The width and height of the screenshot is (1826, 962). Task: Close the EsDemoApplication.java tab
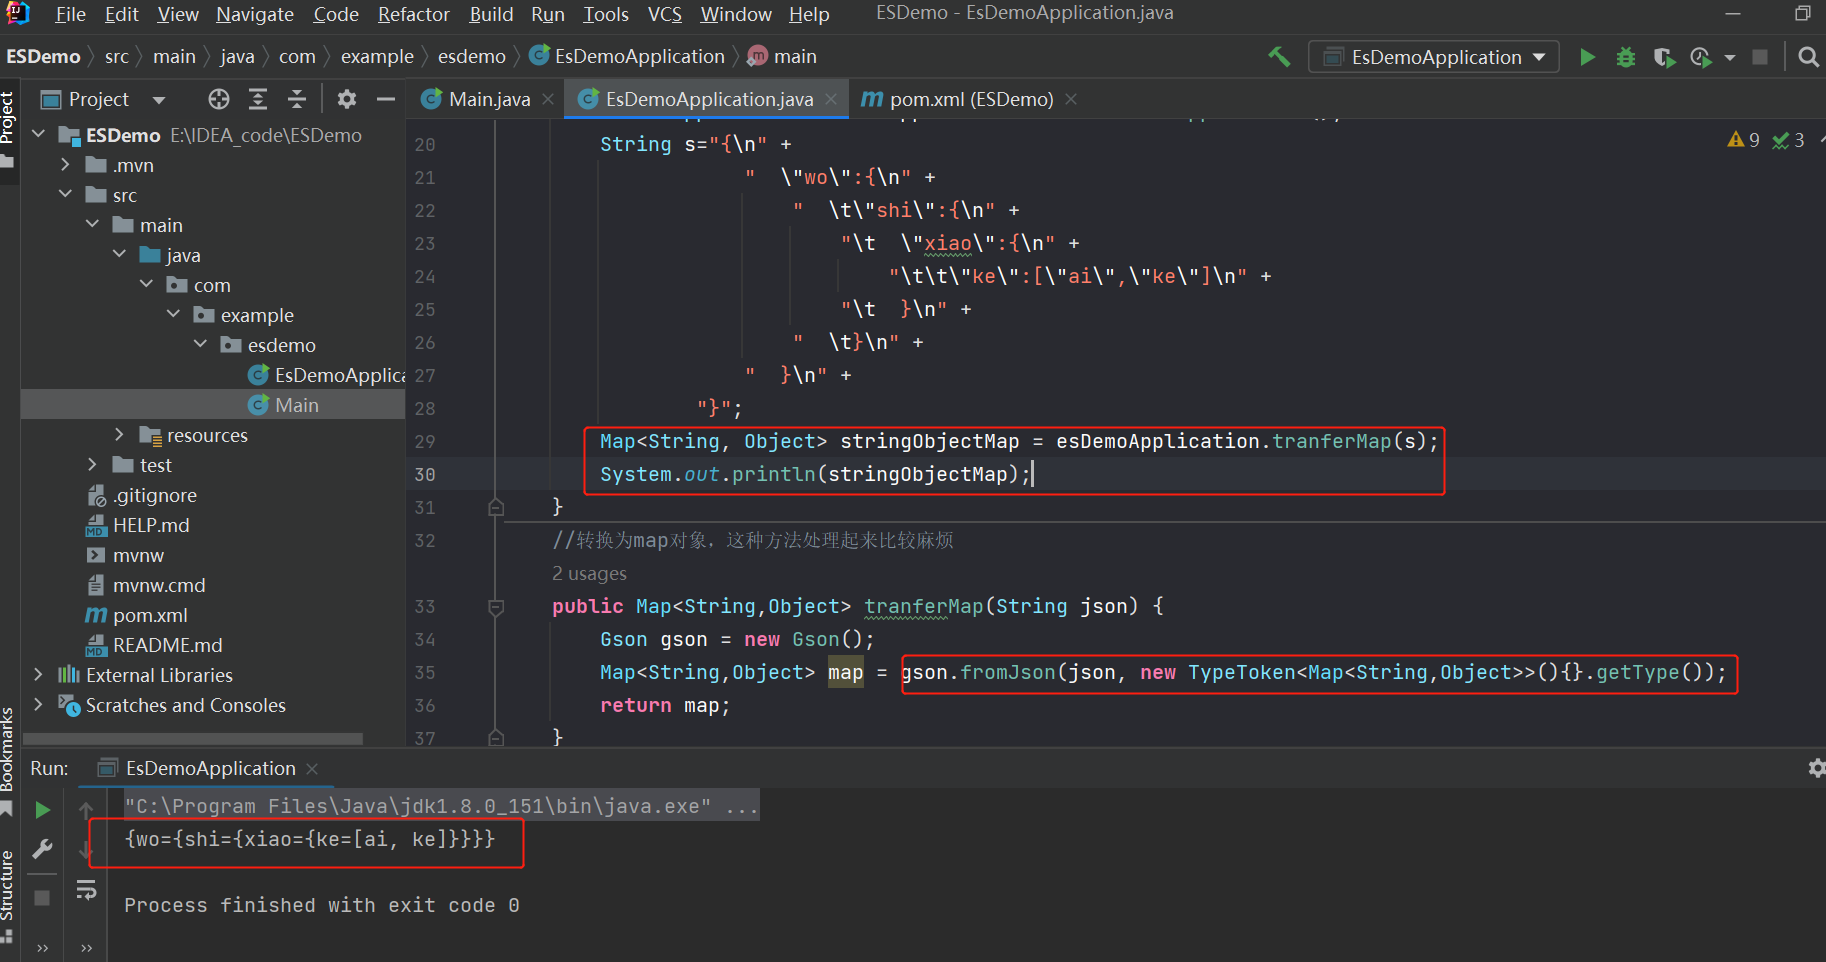831,99
